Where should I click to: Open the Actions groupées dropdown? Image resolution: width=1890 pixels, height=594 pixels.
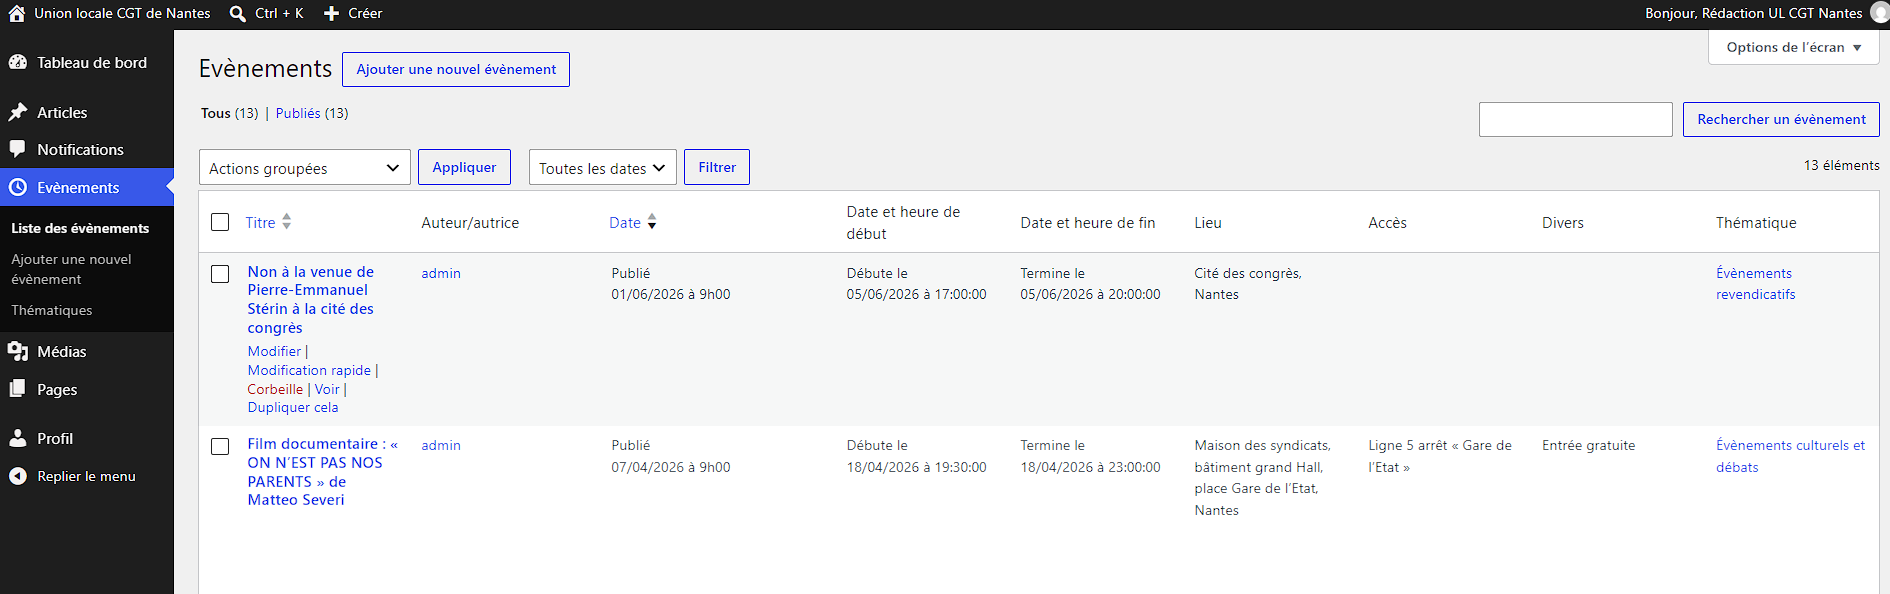click(x=305, y=167)
